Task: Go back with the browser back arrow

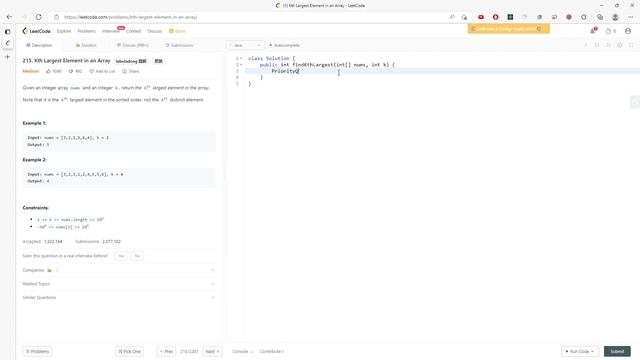Action: point(9,17)
